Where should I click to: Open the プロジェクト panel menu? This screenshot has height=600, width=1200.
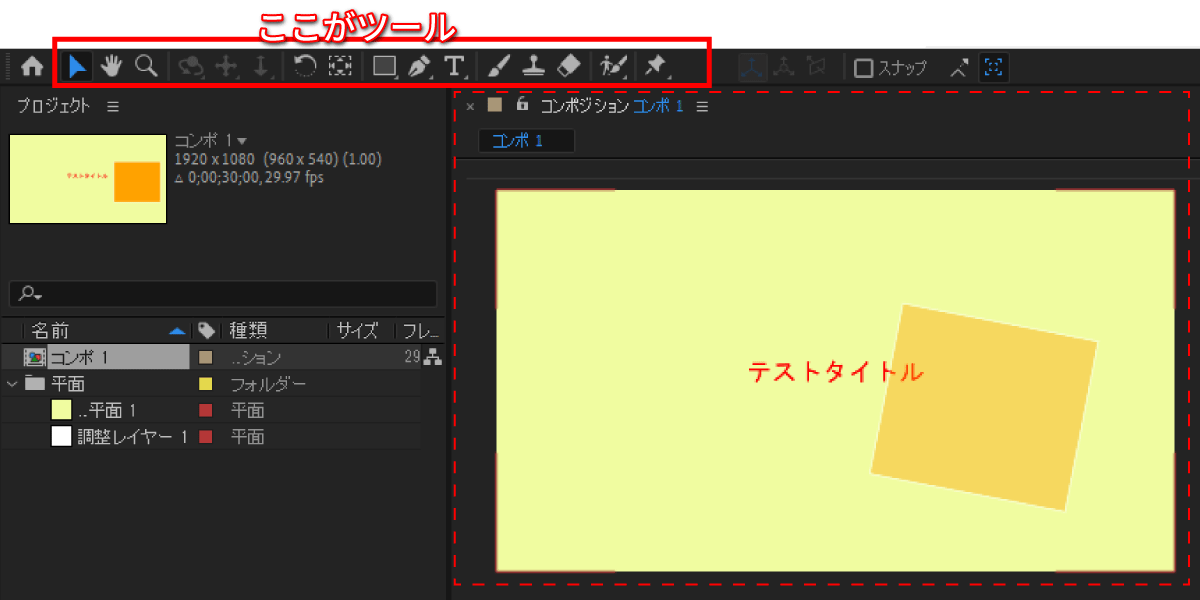pos(113,106)
